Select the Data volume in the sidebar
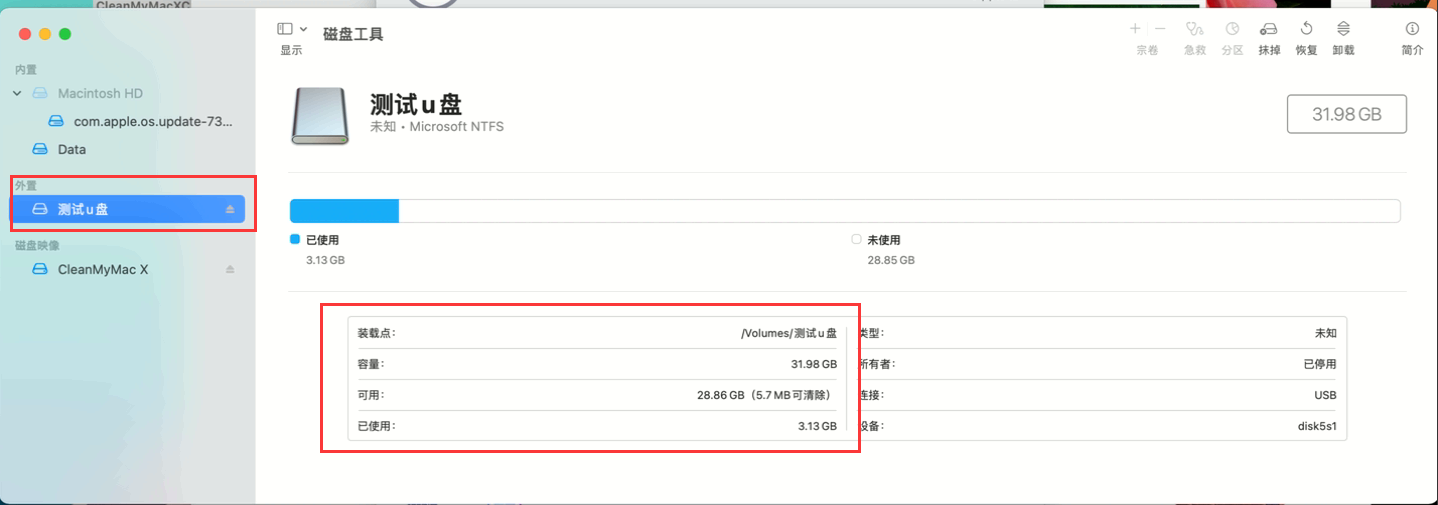The image size is (1438, 505). point(71,149)
